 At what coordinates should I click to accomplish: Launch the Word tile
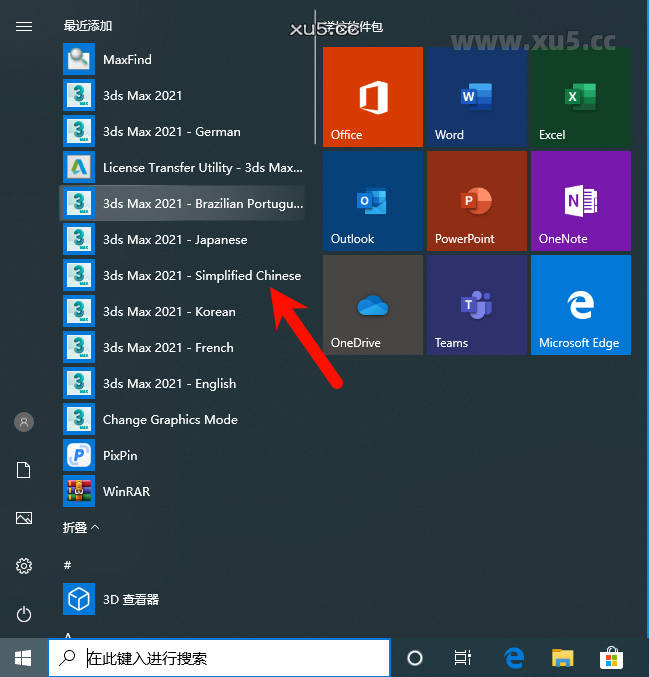476,97
